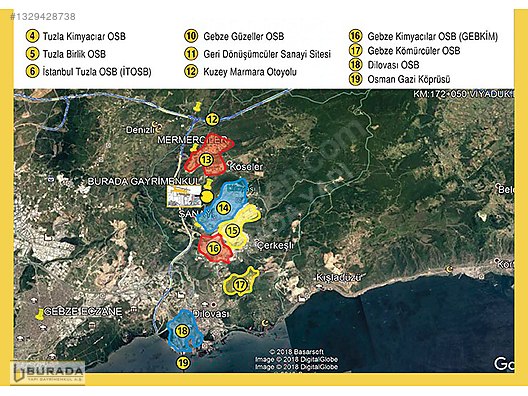
Task: Click map marker 15 in the yellow zone
Action: coord(232,231)
